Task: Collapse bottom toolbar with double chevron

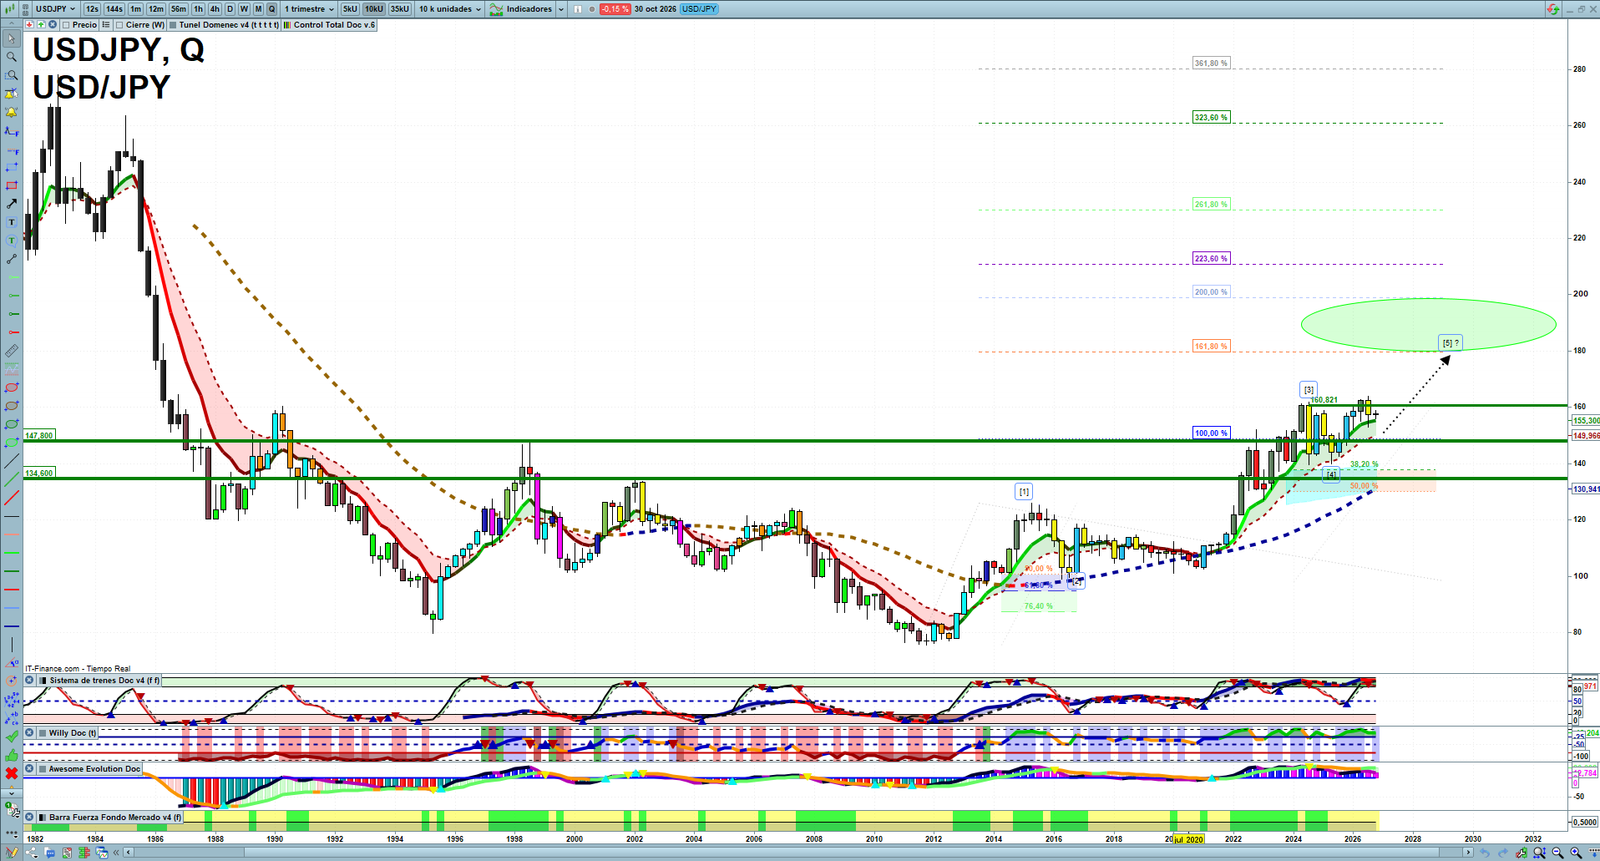Action: (x=116, y=853)
